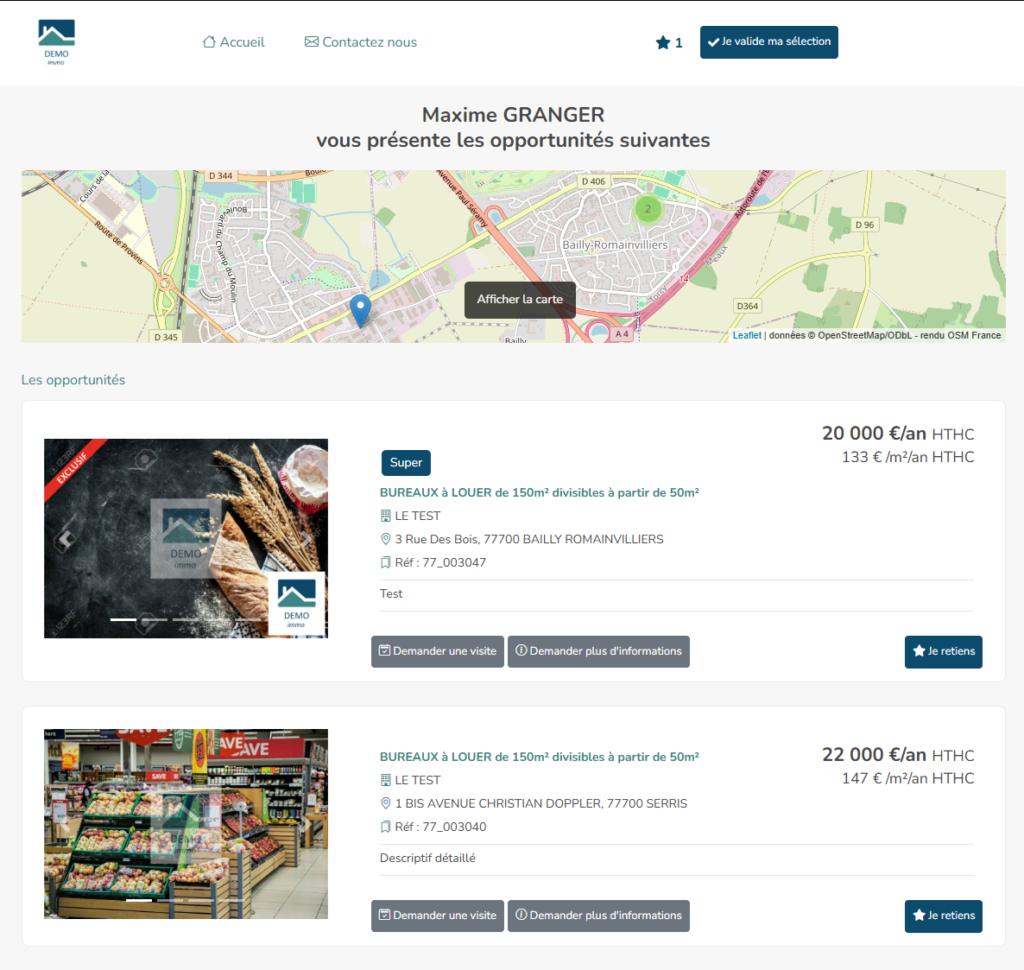Ask more information on listing 77_003047
This screenshot has width=1024, height=970.
click(x=598, y=651)
